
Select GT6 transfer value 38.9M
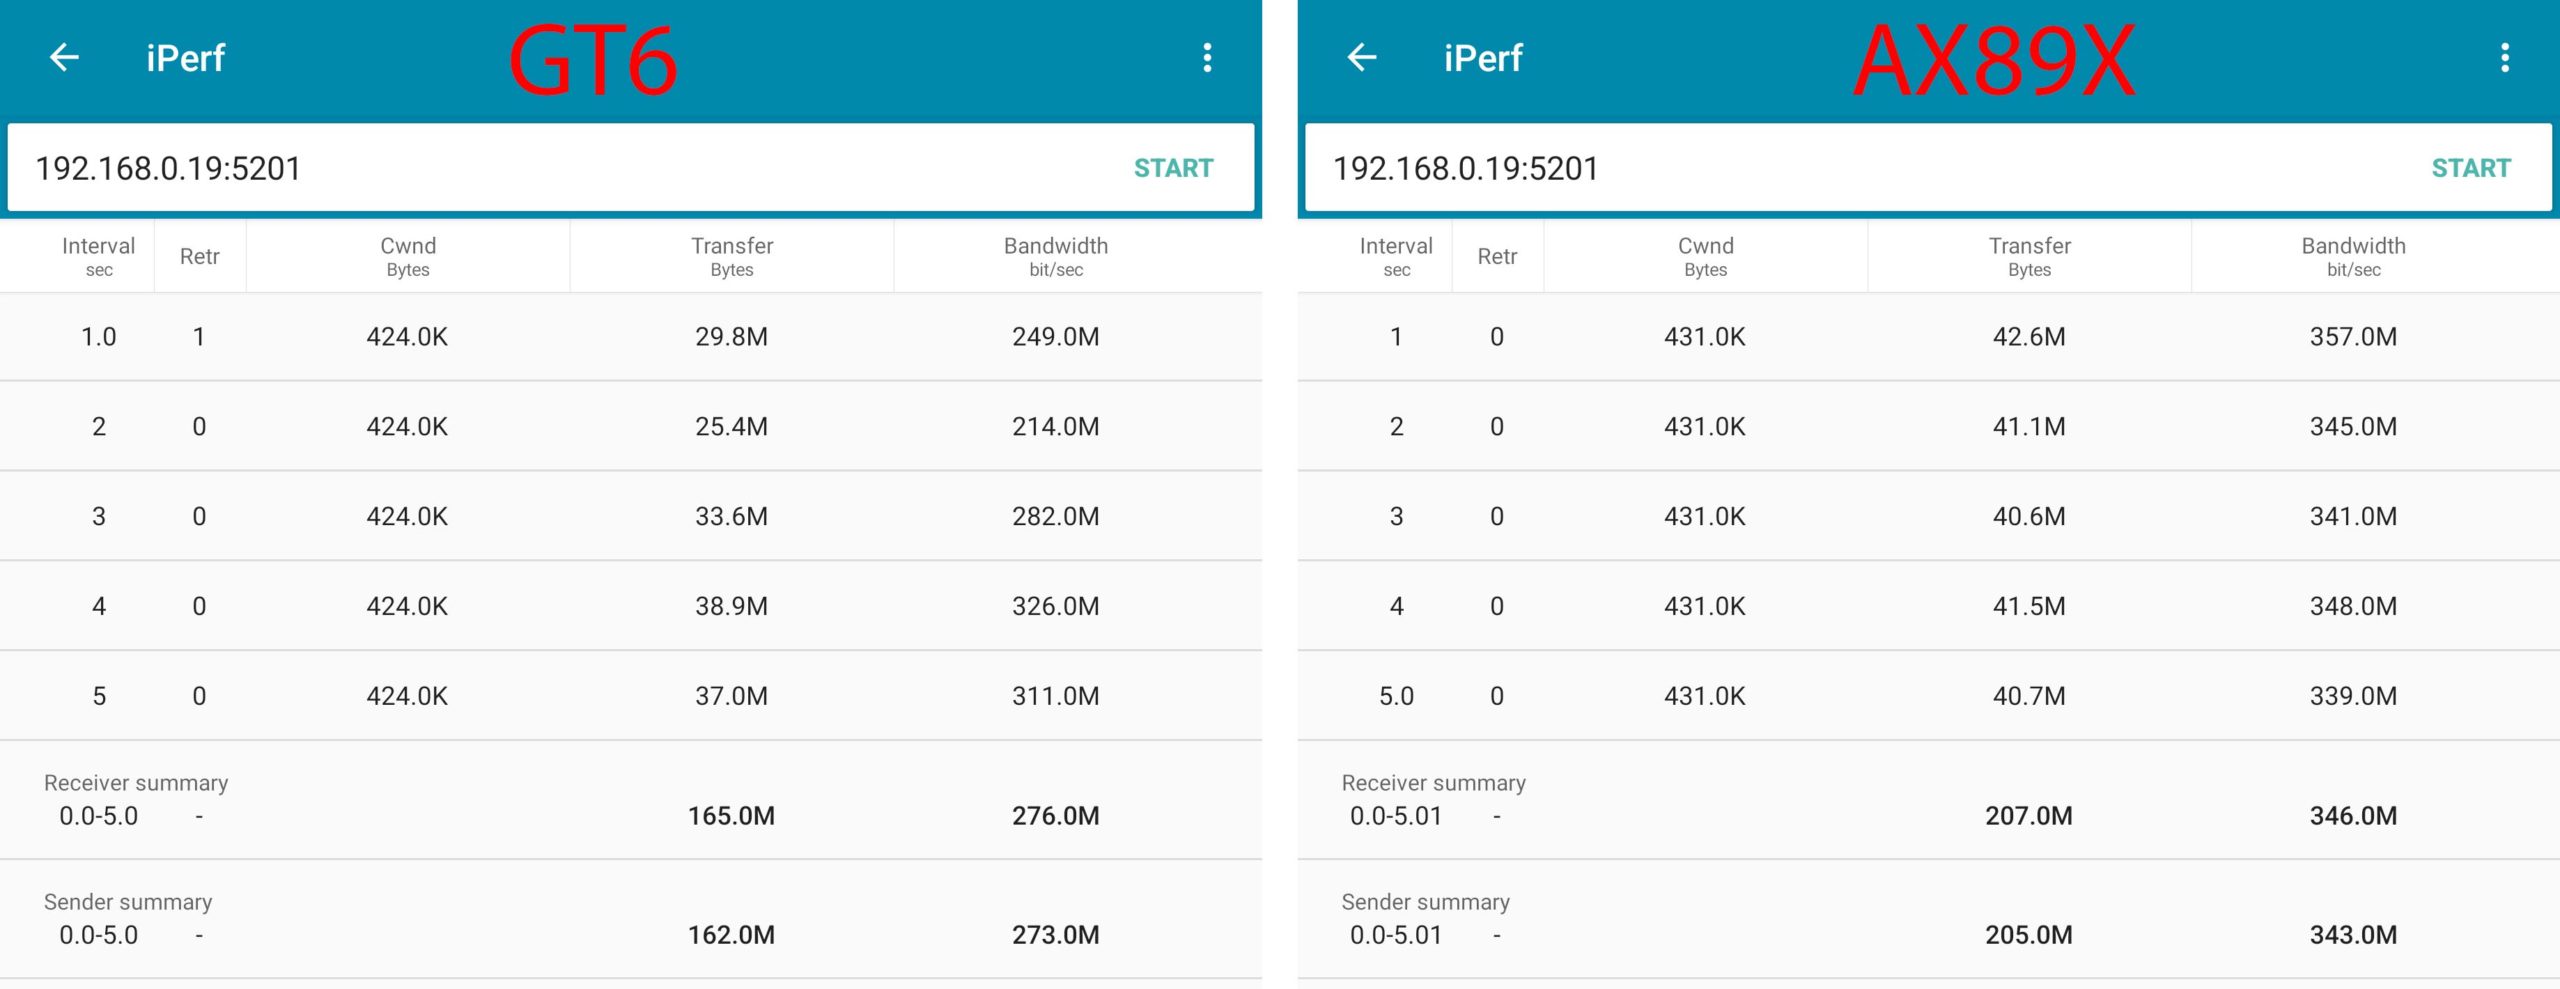coord(732,606)
